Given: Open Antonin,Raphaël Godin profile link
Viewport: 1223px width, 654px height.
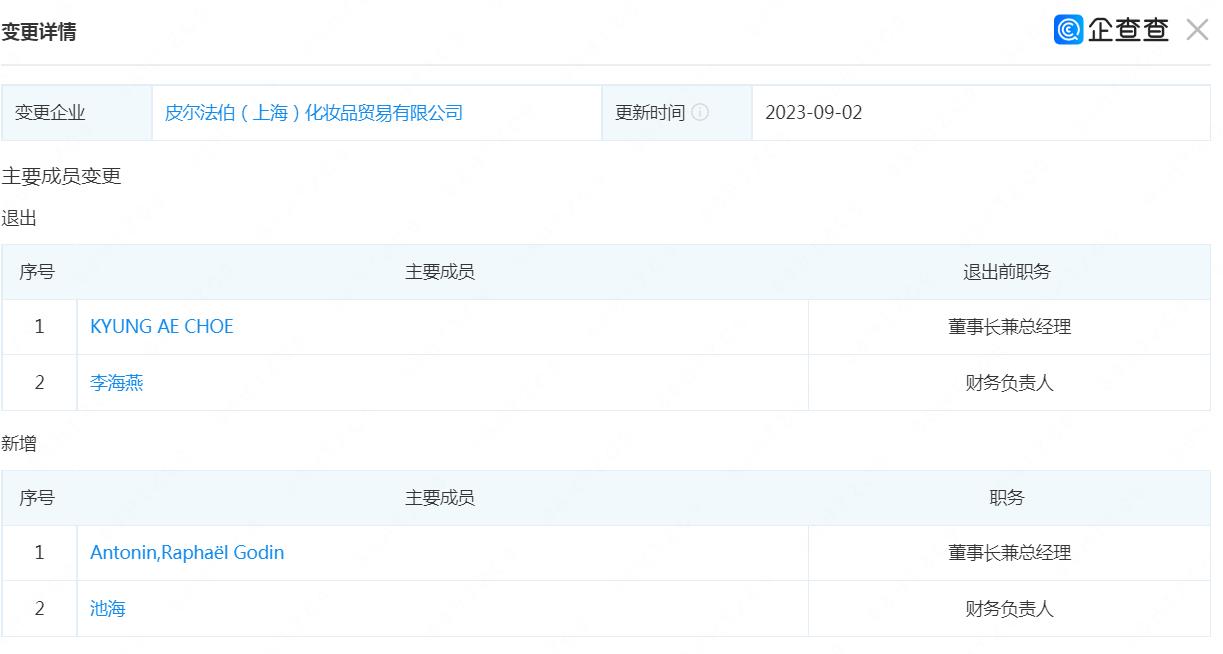Looking at the screenshot, I should 187,553.
